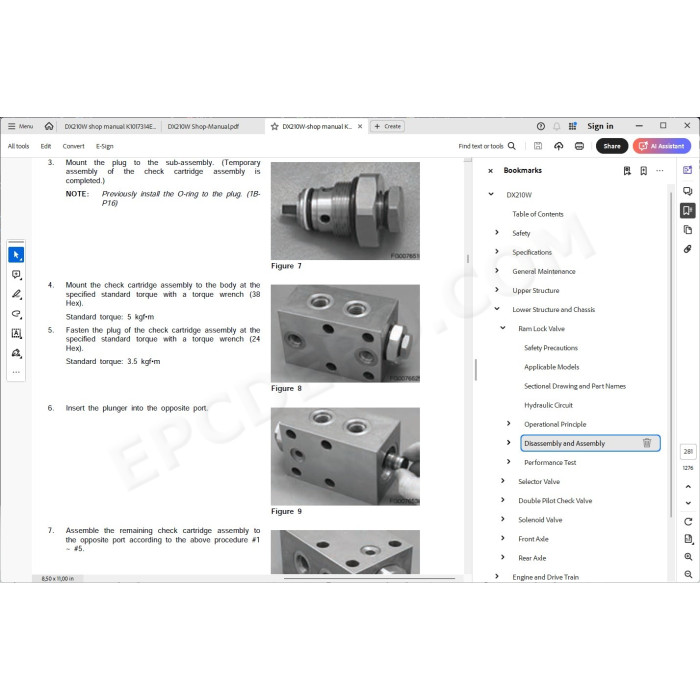Upload document to cloud icon
This screenshot has width=700, height=700.
(x=558, y=146)
